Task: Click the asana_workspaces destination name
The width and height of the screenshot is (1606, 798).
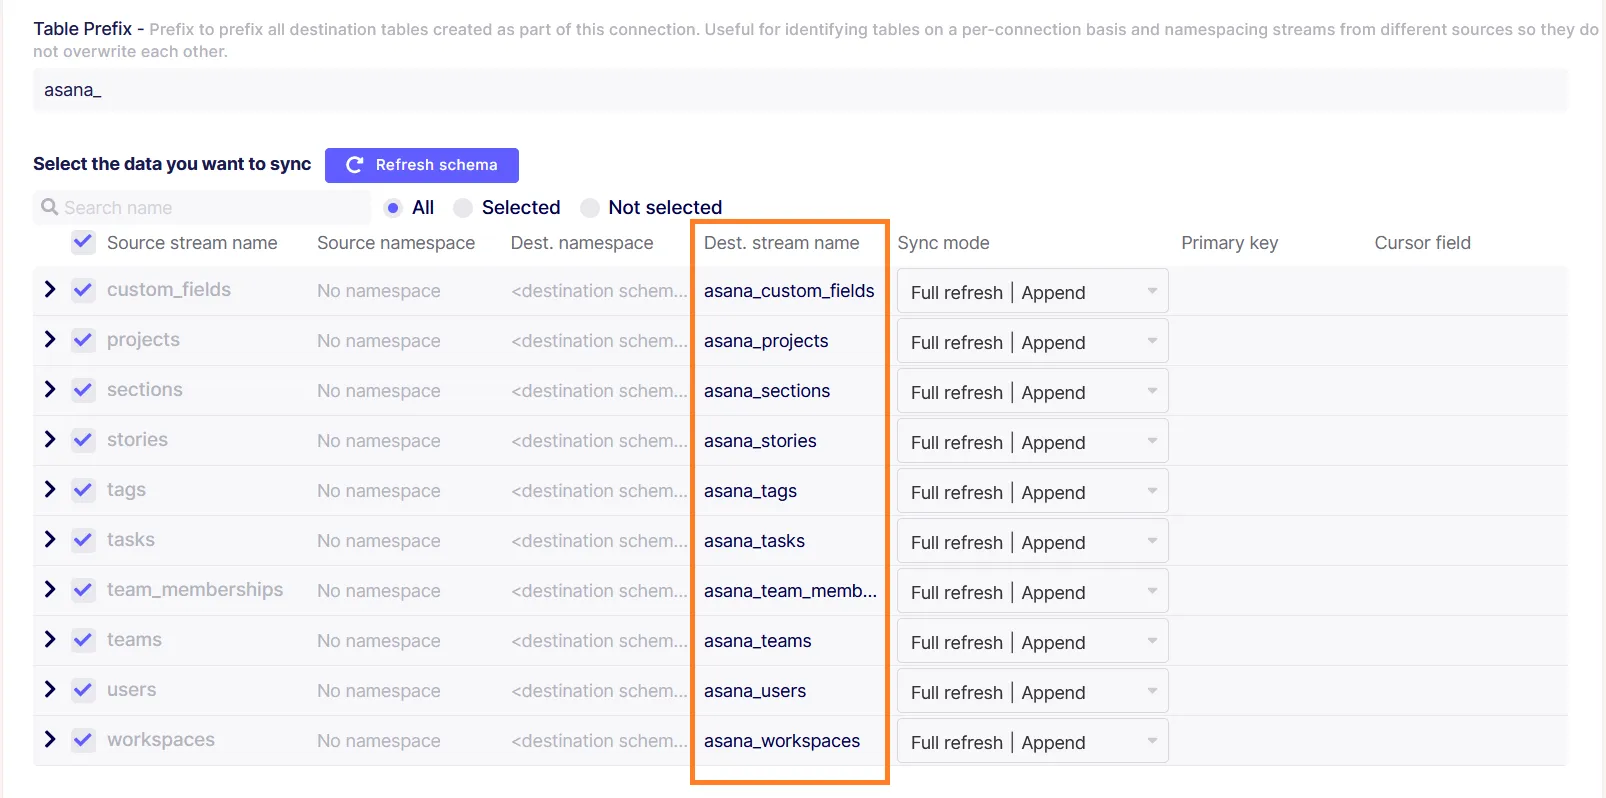Action: (x=782, y=741)
